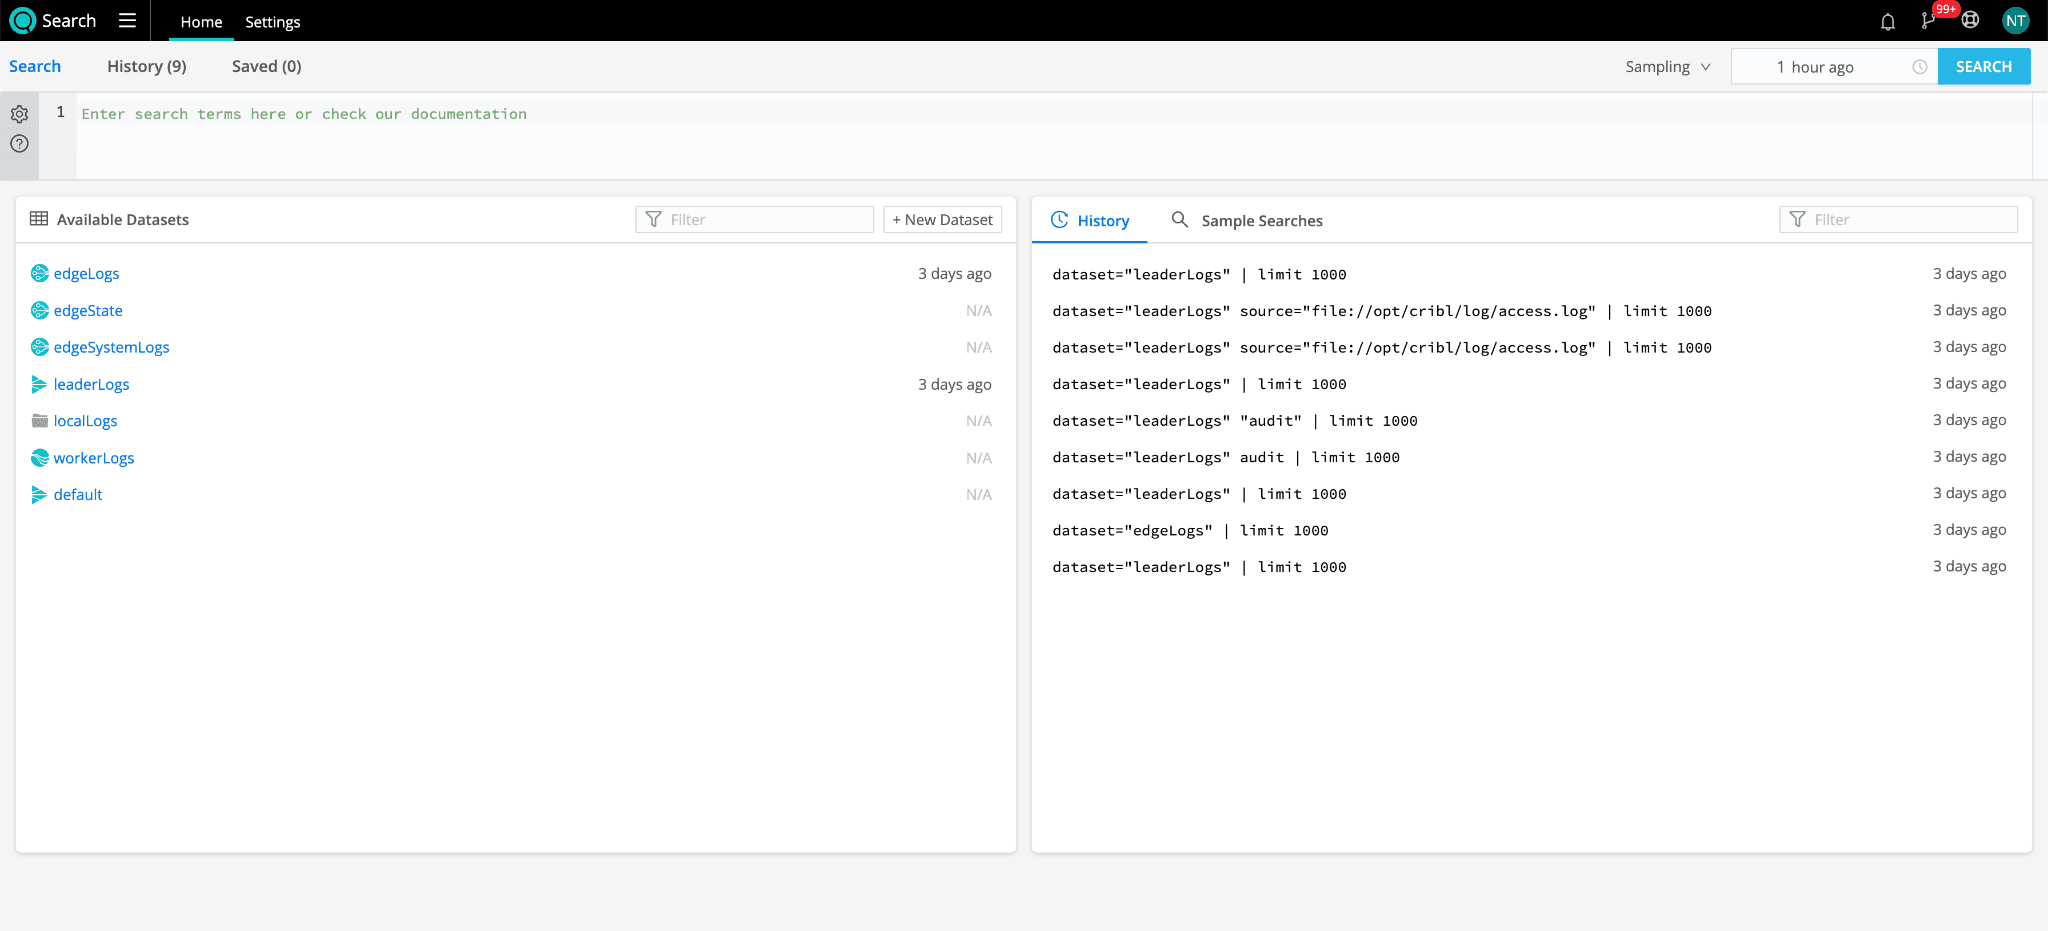
Task: Open the NT user avatar menu
Action: 2015,21
